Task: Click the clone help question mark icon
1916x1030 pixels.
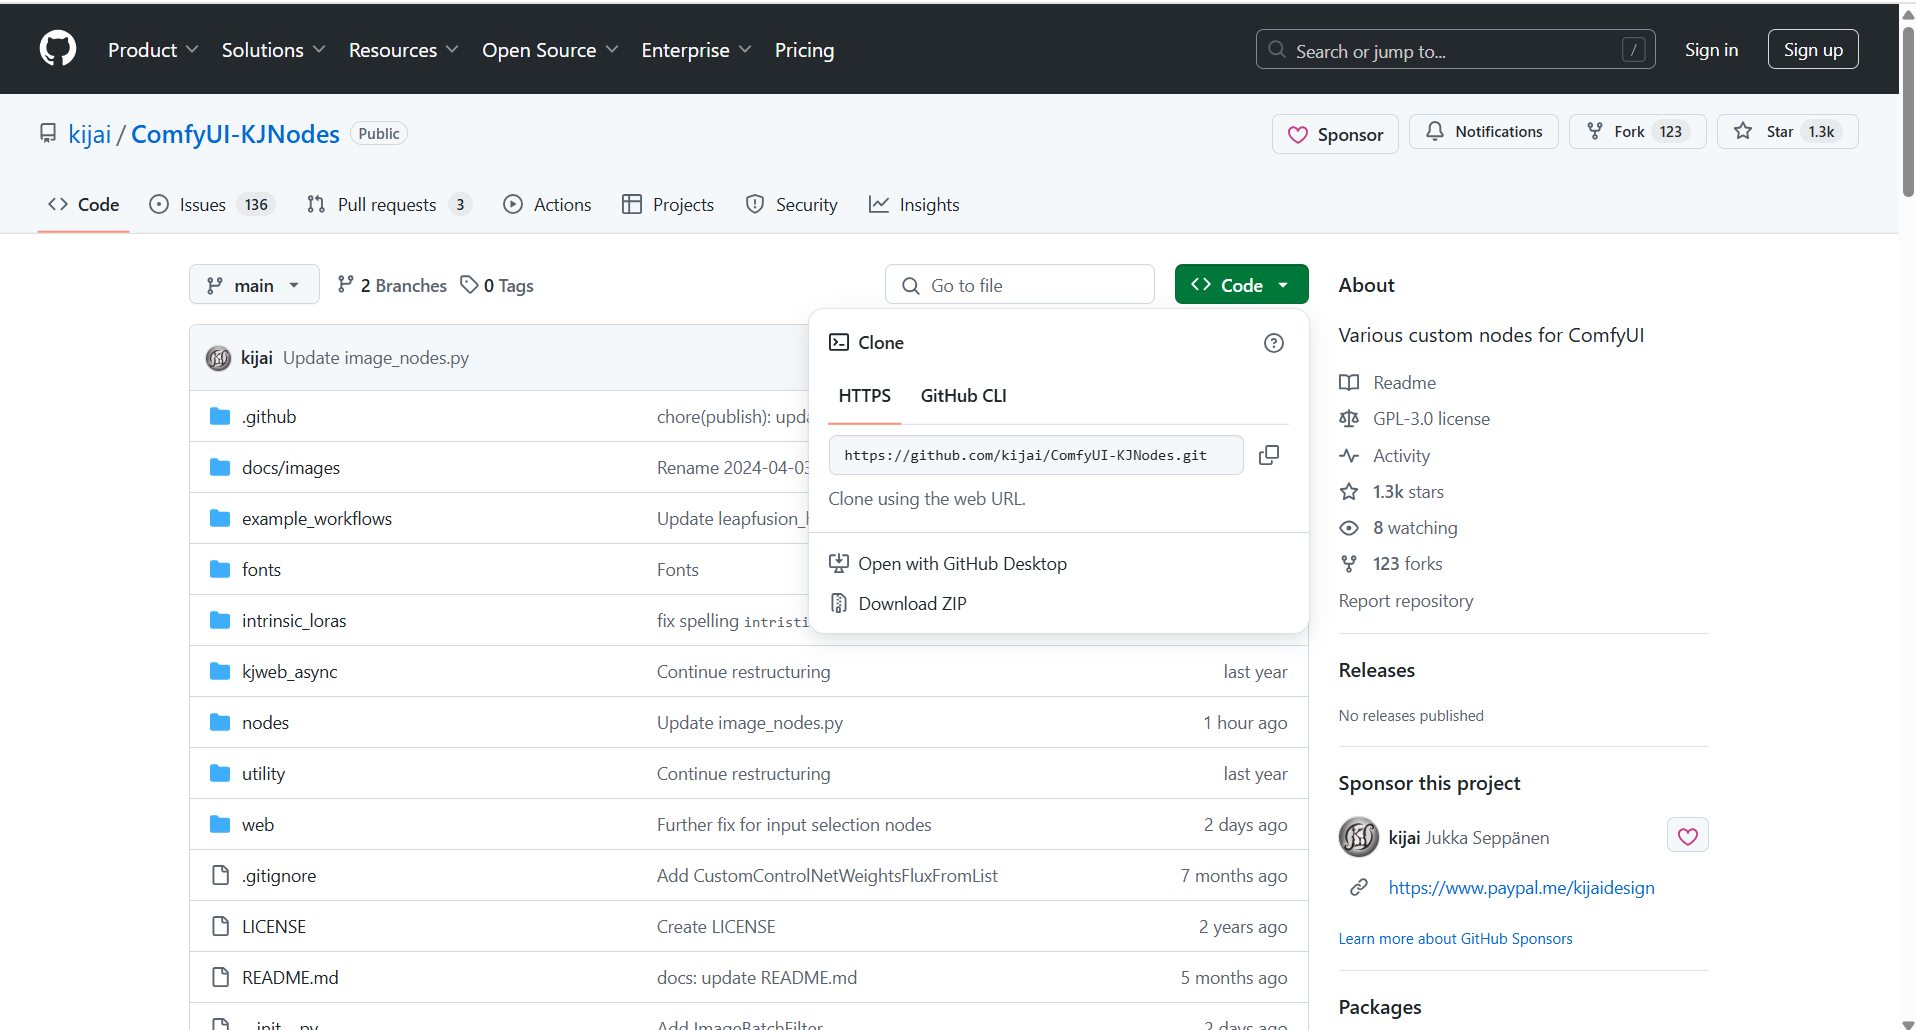Action: tap(1273, 343)
